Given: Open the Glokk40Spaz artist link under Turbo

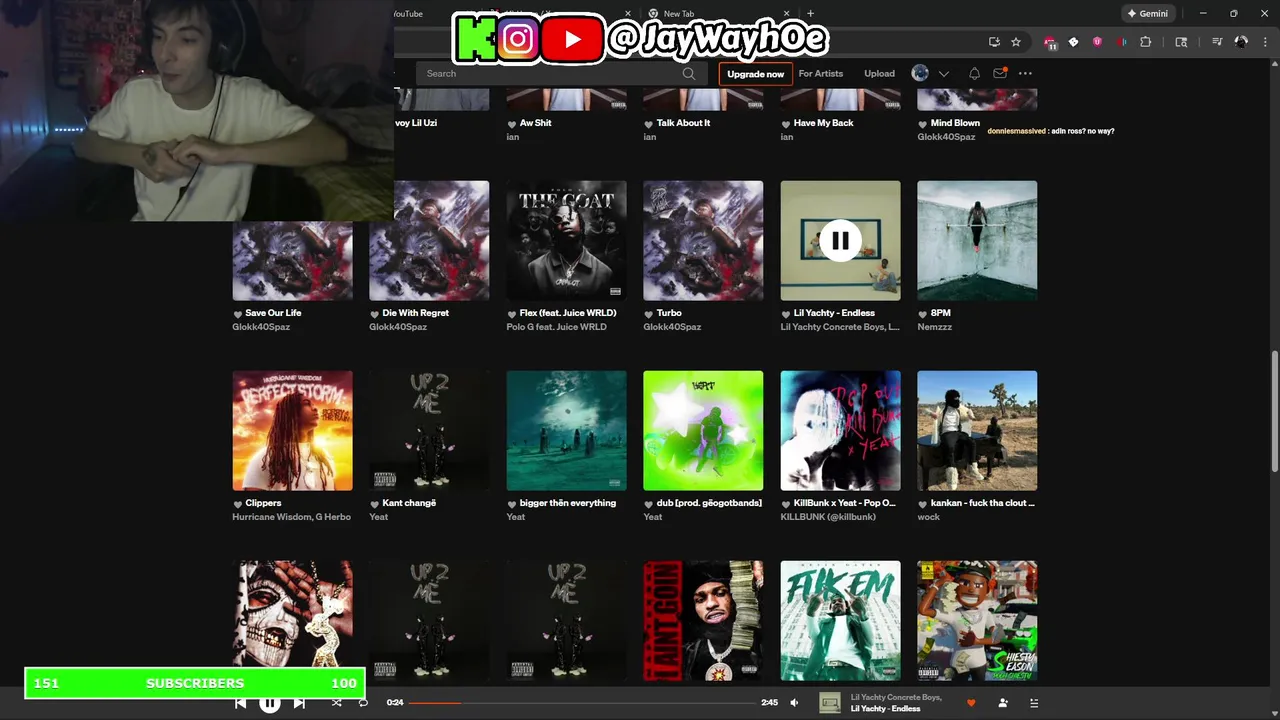Looking at the screenshot, I should 672,327.
